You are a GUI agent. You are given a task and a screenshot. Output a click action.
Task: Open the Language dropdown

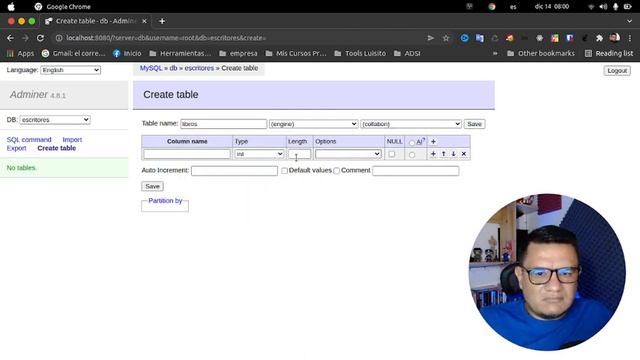pos(71,70)
